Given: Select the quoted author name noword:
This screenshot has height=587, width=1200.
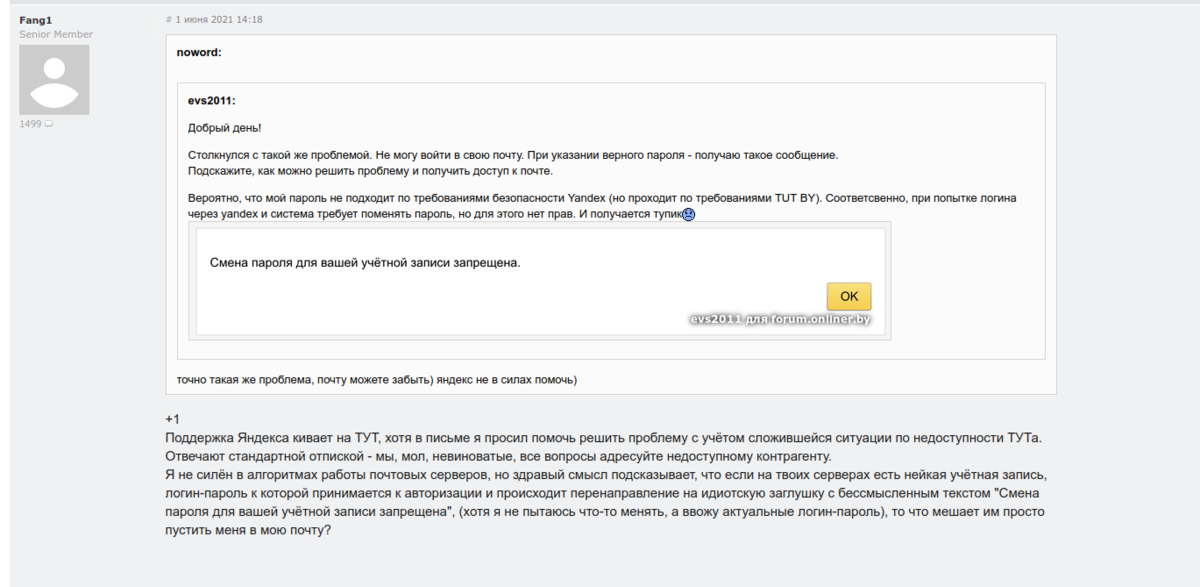Looking at the screenshot, I should tap(199, 52).
